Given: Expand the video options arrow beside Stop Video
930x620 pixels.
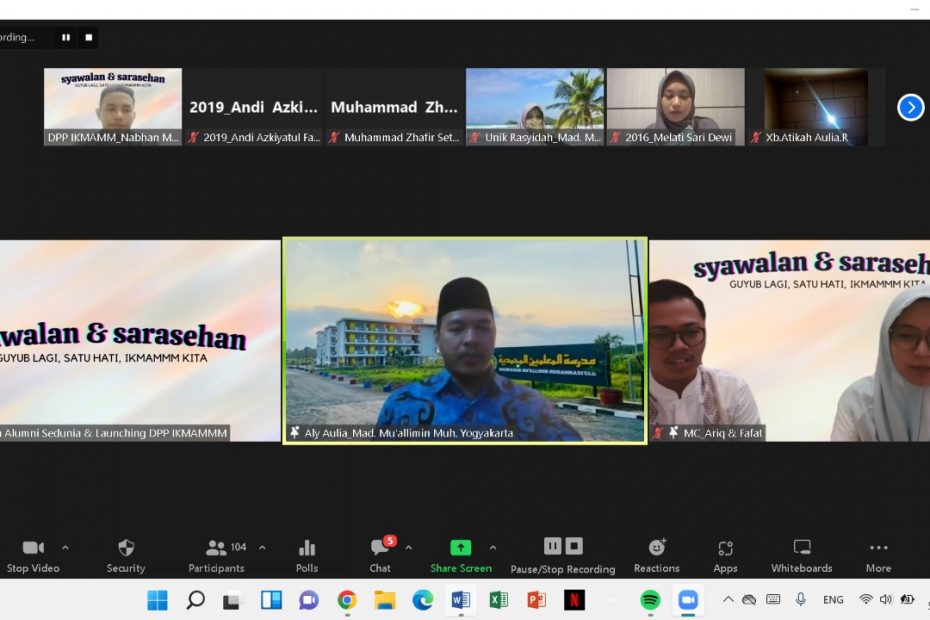Looking at the screenshot, I should (x=66, y=548).
